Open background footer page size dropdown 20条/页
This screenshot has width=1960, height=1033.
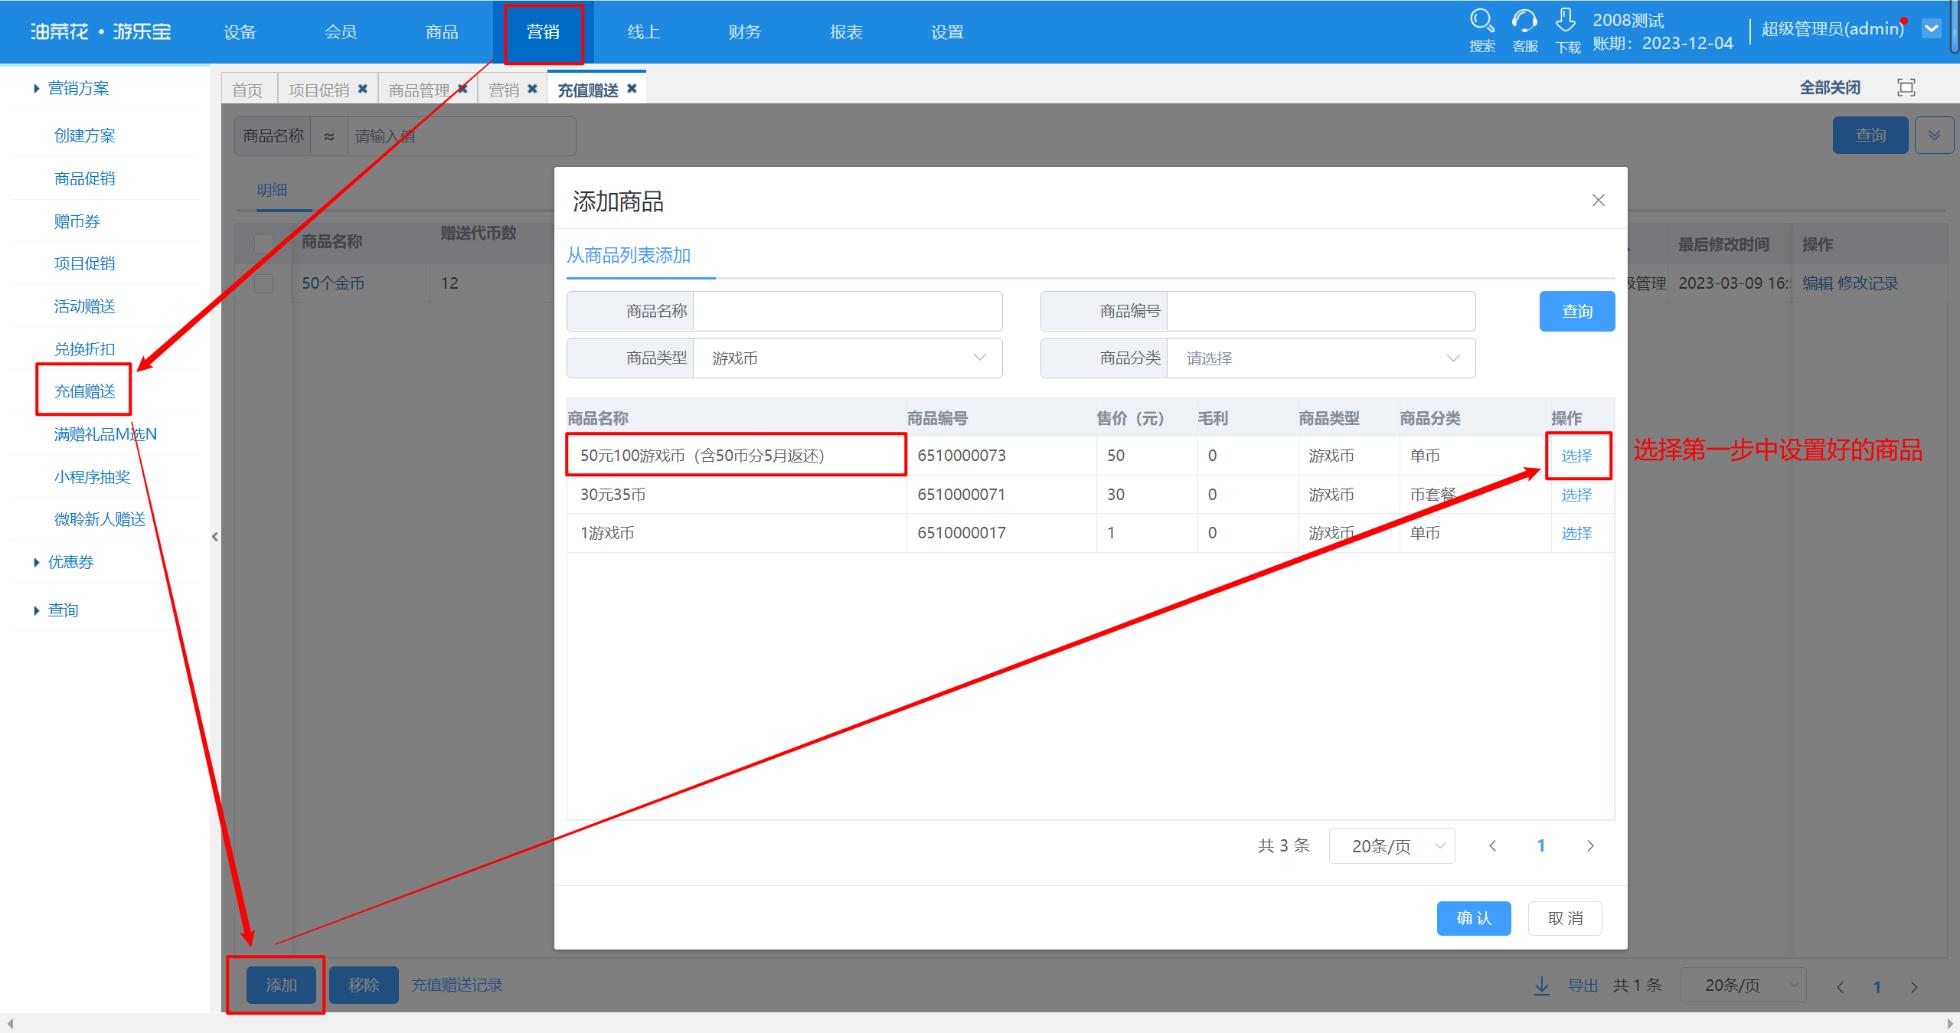point(1743,985)
